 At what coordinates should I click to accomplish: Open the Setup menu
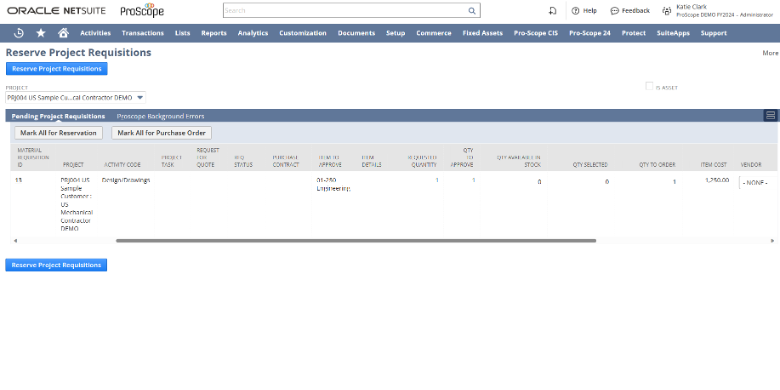click(395, 33)
